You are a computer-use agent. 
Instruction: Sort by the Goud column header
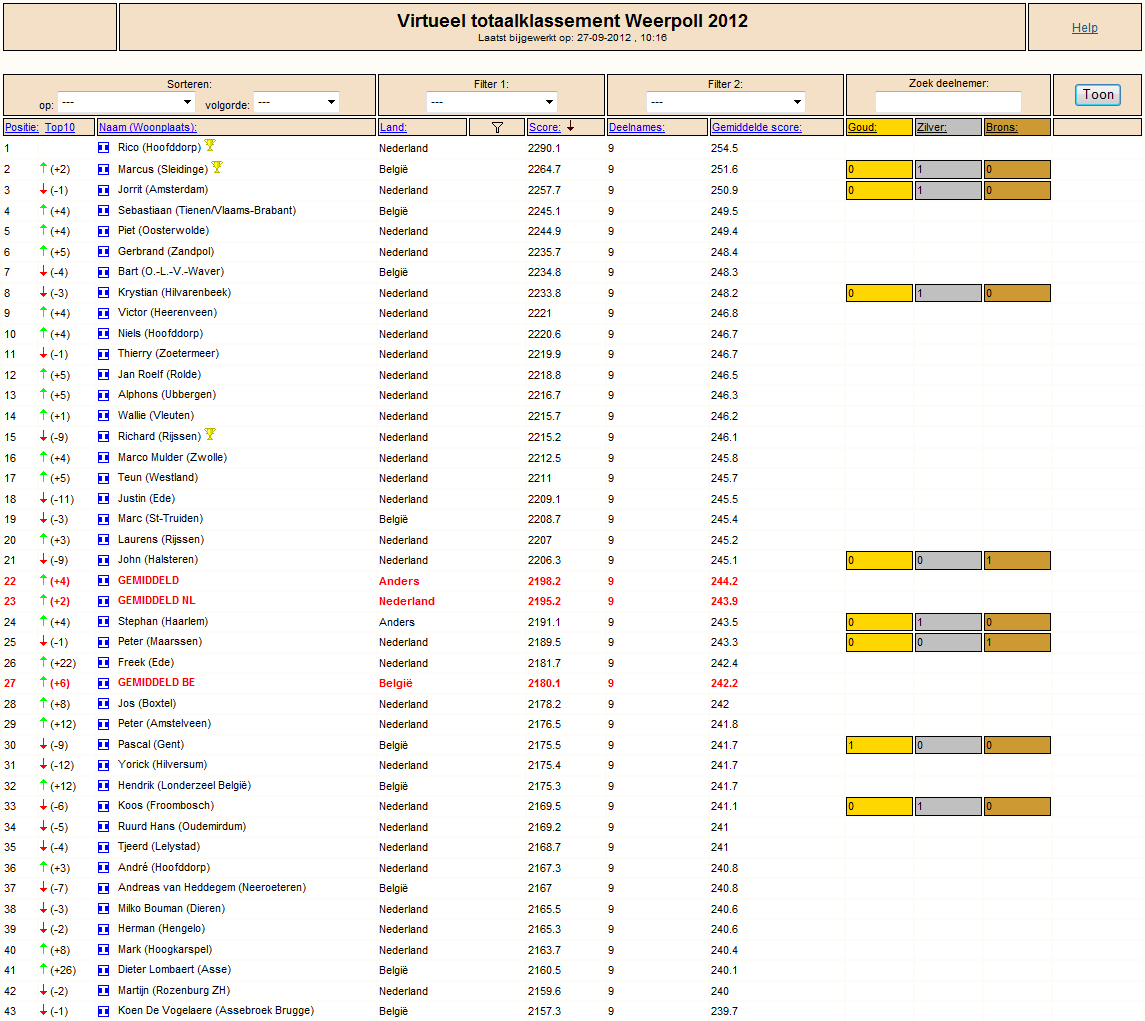coord(862,127)
